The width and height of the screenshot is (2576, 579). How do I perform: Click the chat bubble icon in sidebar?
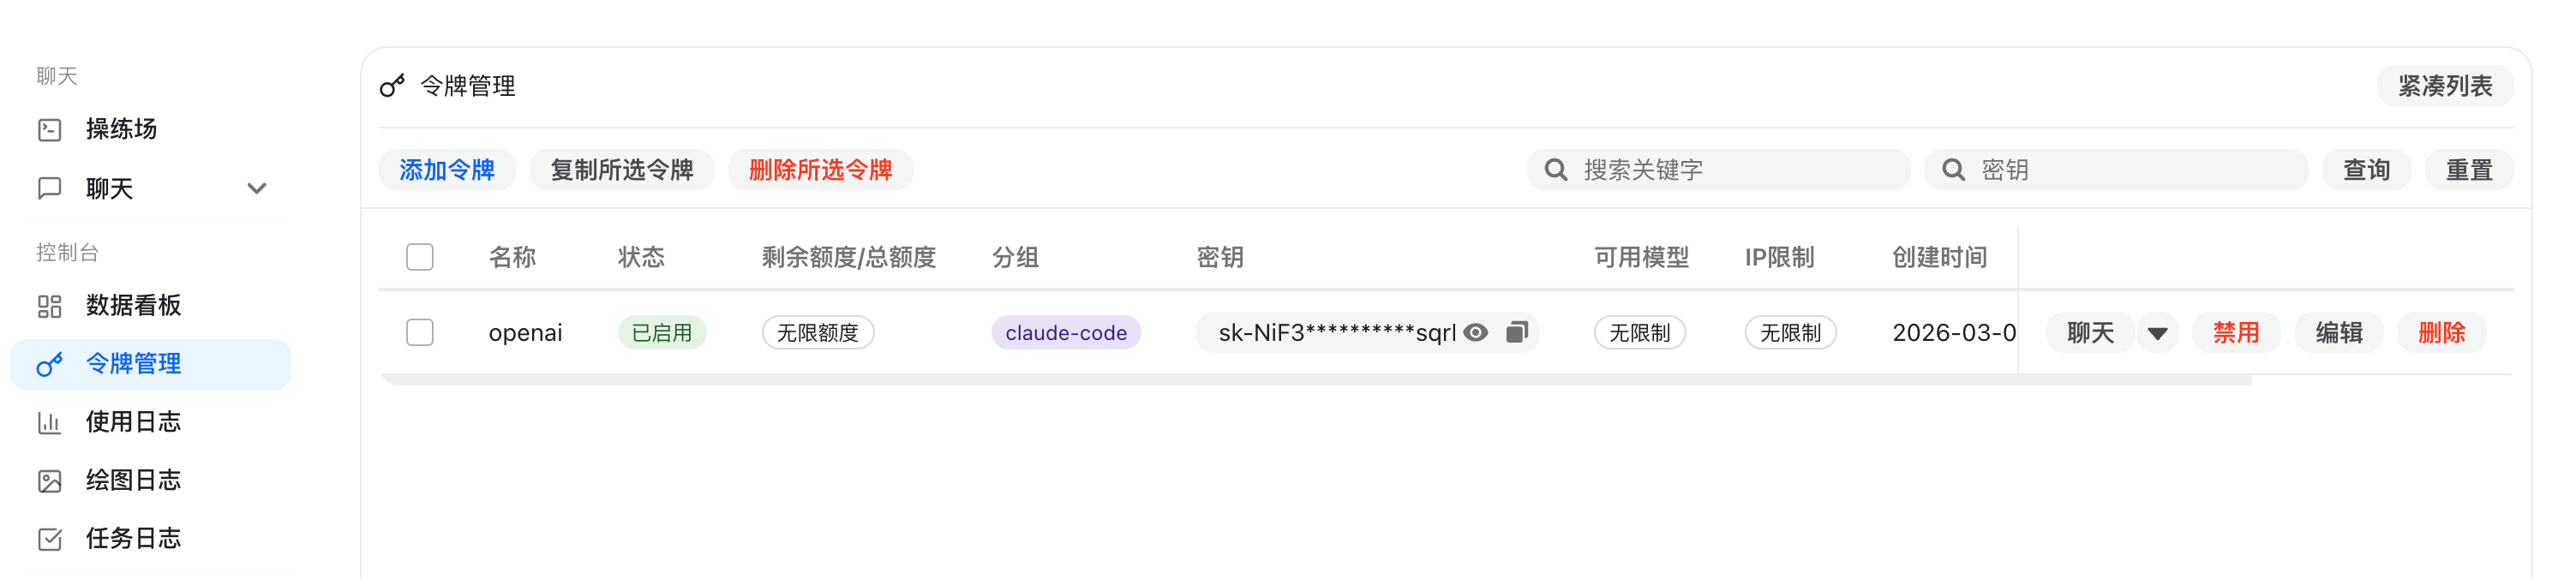(49, 188)
